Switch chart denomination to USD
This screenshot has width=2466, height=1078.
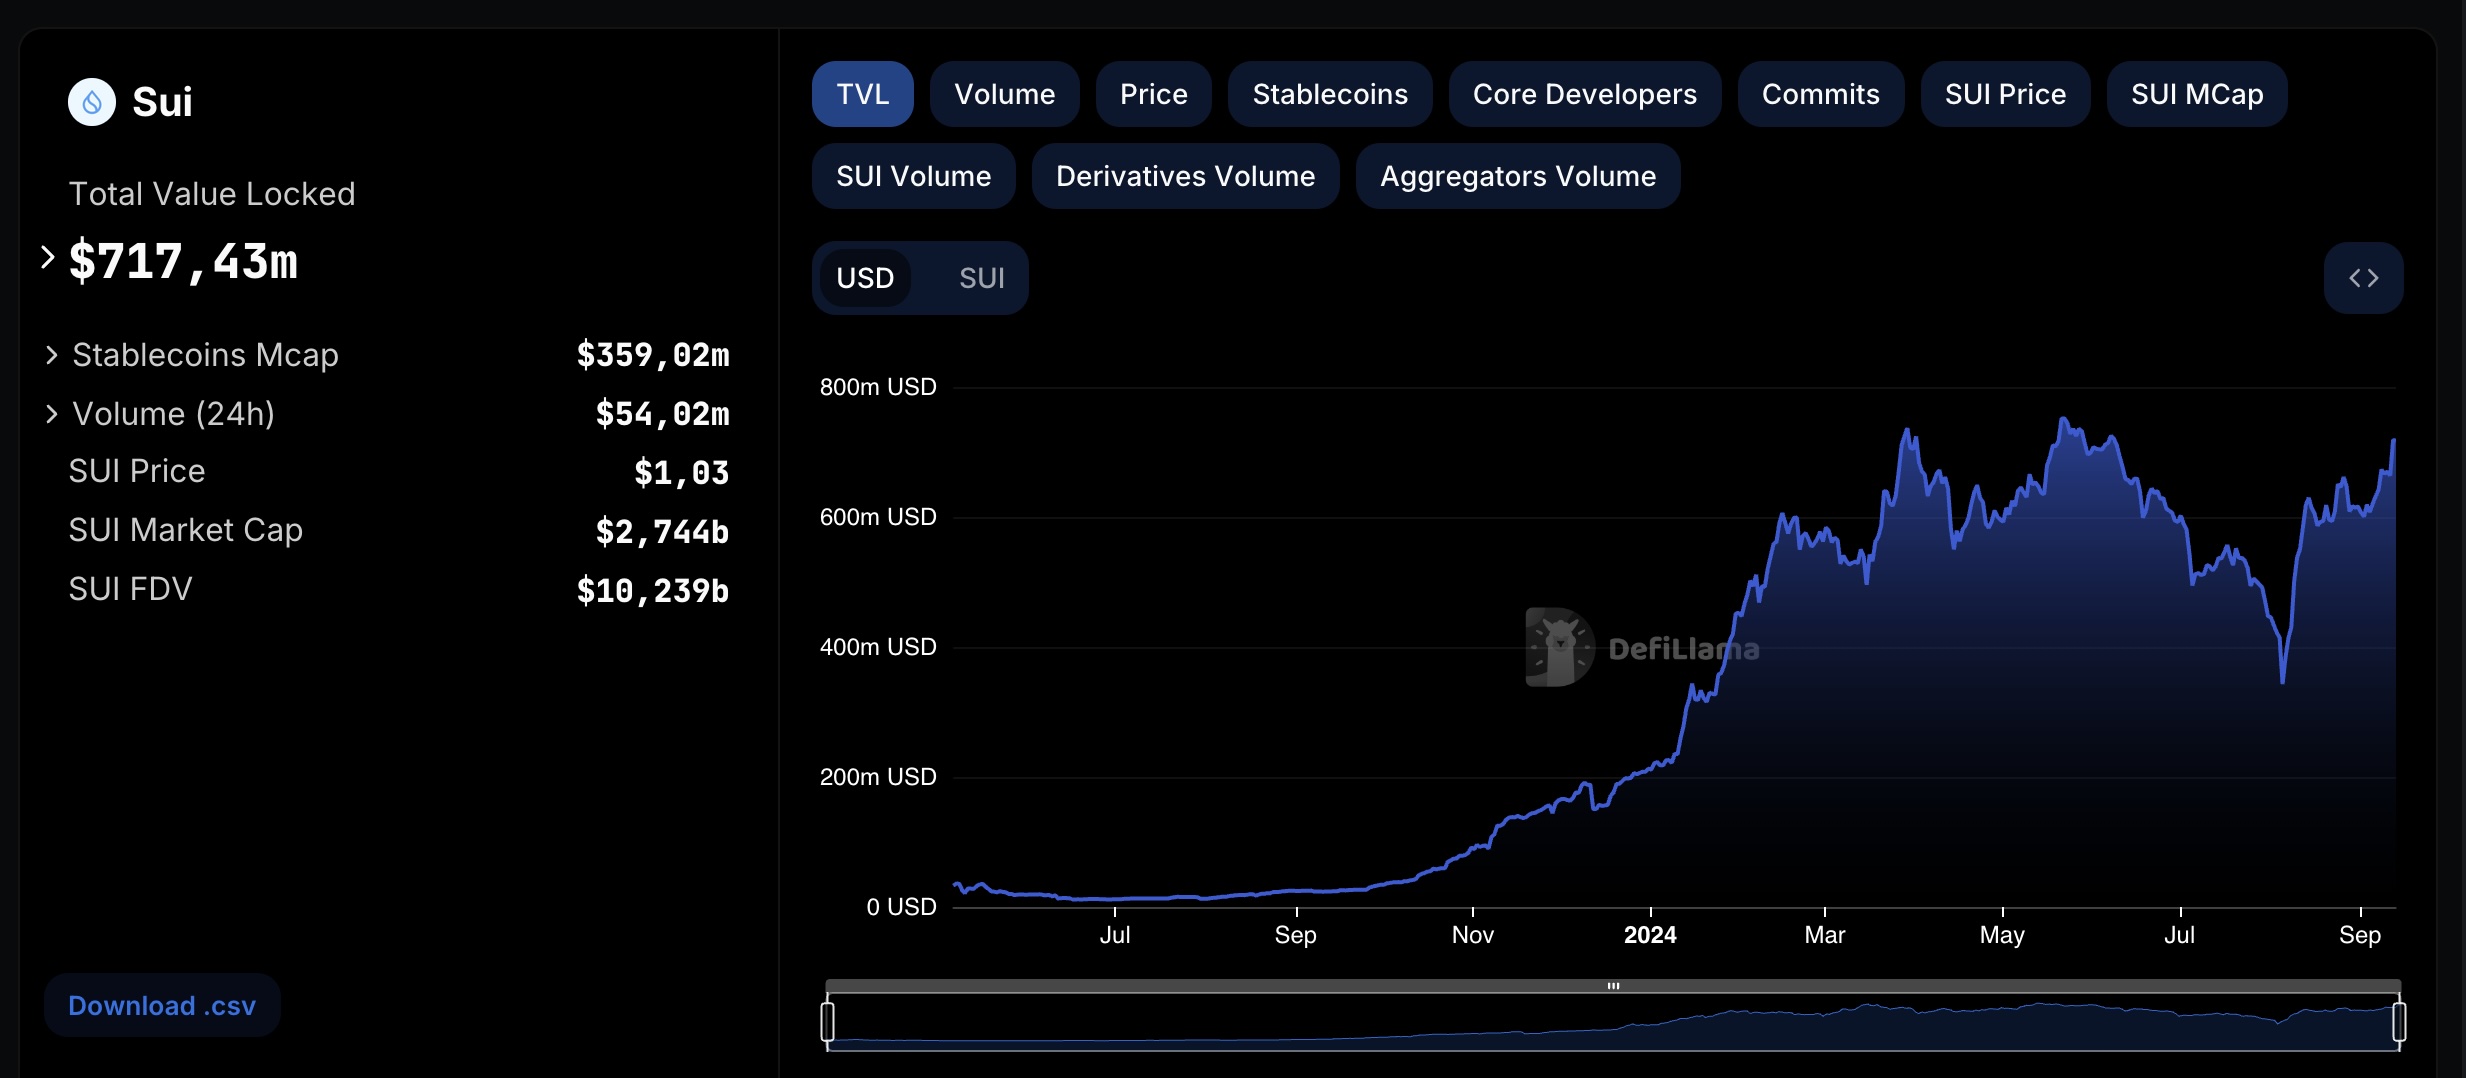[x=865, y=278]
